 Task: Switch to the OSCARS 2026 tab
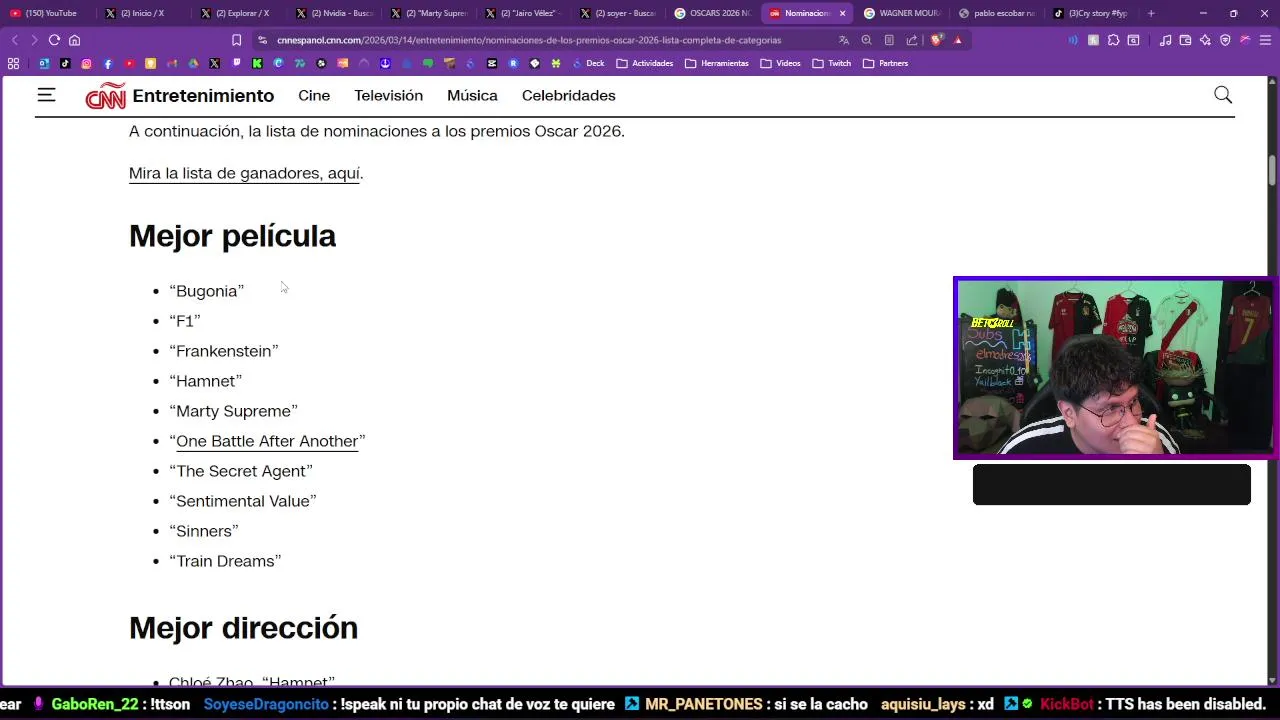tap(712, 13)
